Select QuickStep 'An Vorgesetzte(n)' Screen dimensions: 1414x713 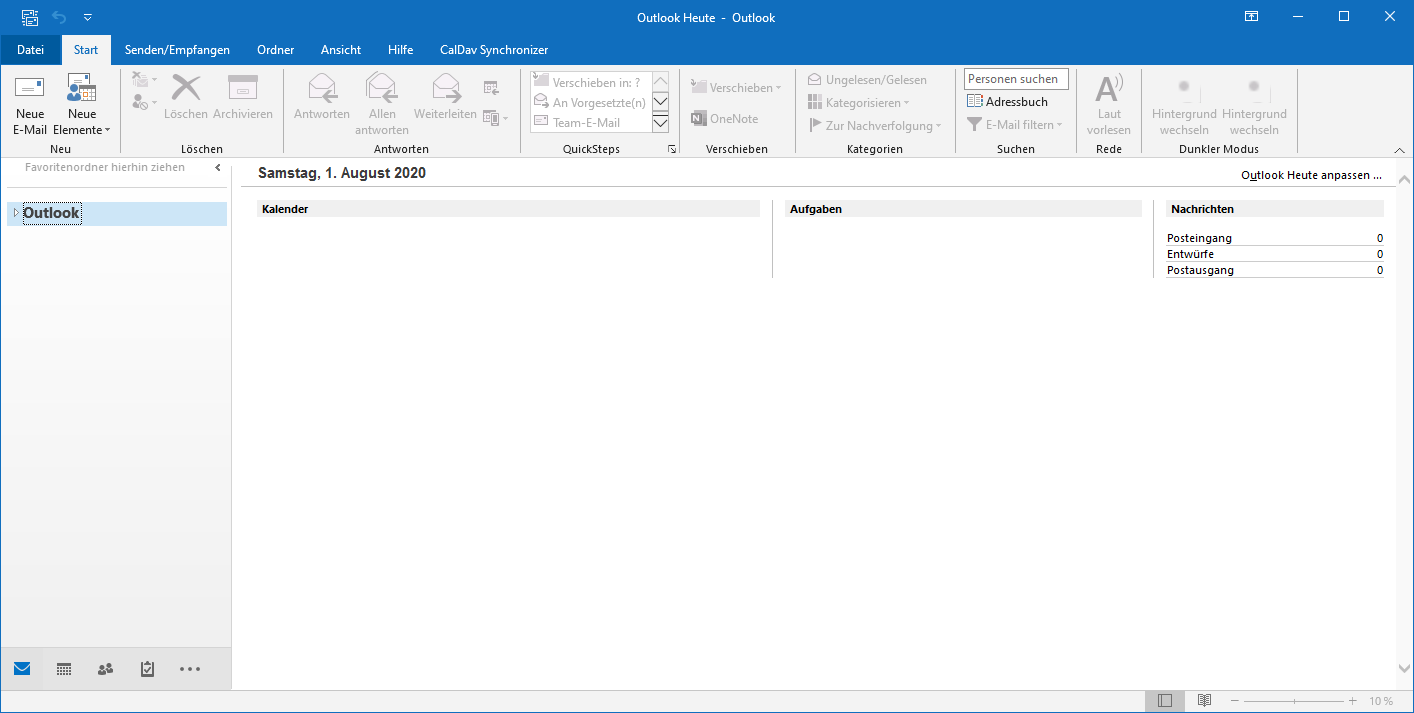(590, 102)
